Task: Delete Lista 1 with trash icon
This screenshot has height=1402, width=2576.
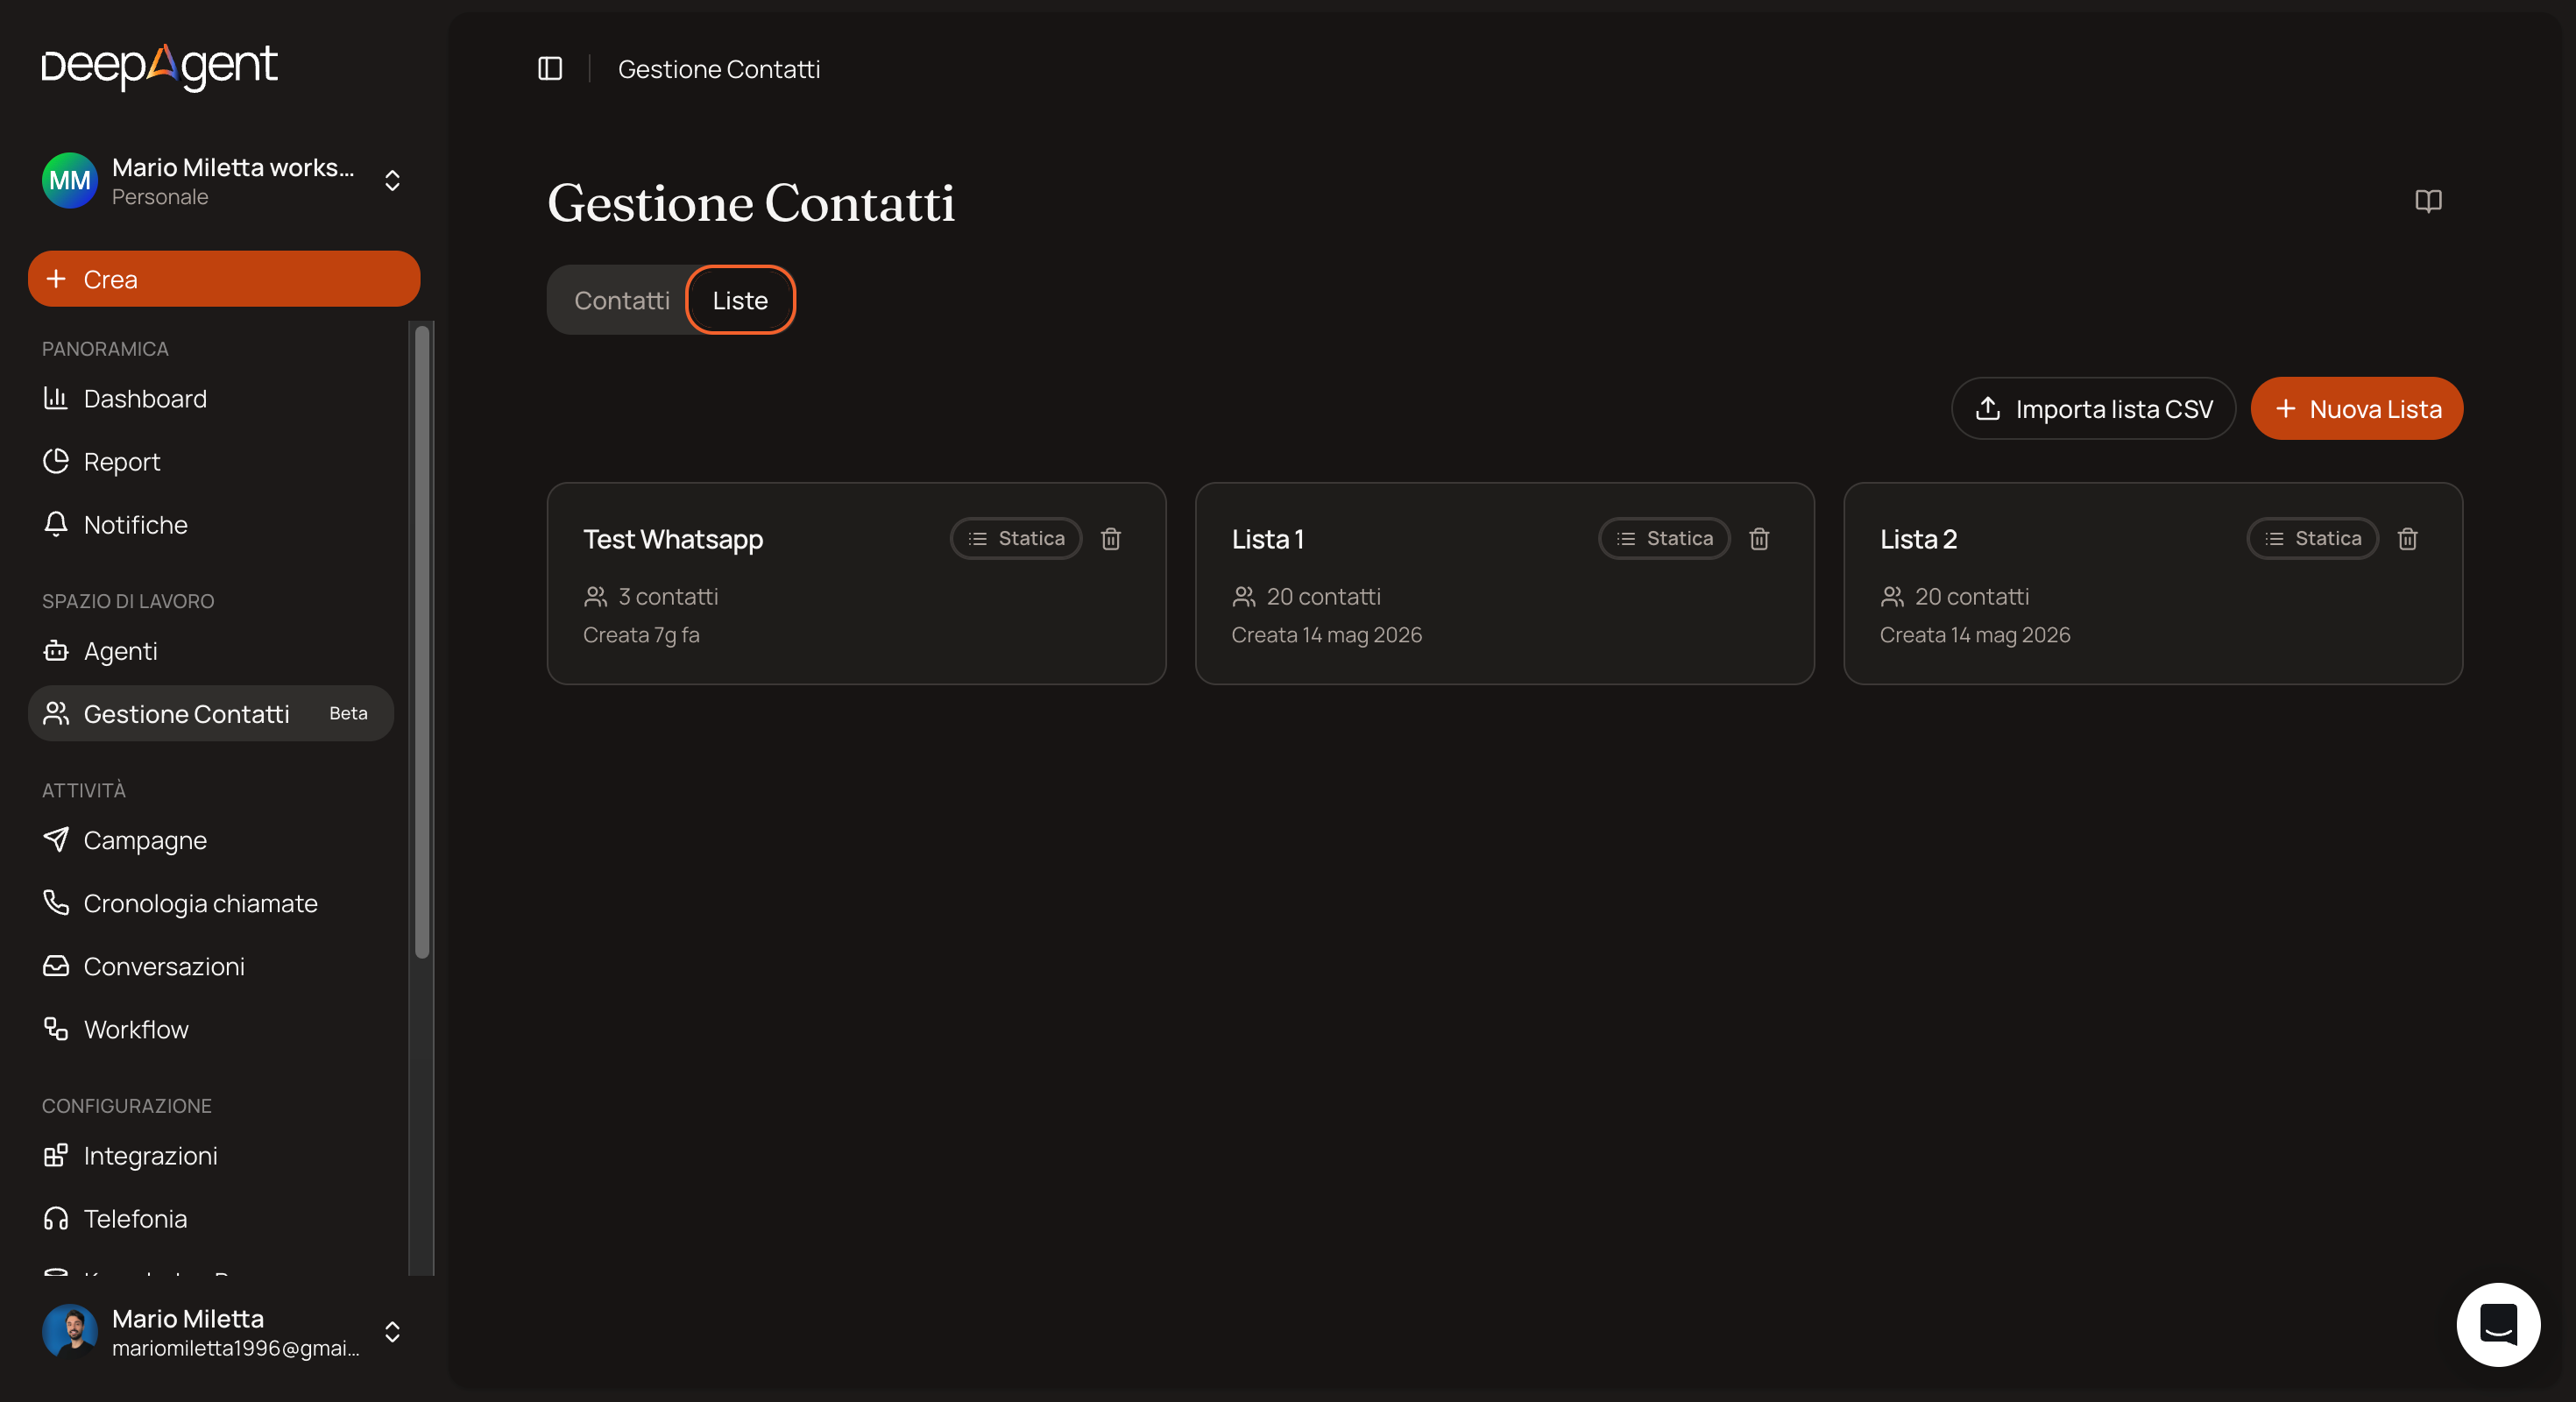Action: pos(1759,539)
